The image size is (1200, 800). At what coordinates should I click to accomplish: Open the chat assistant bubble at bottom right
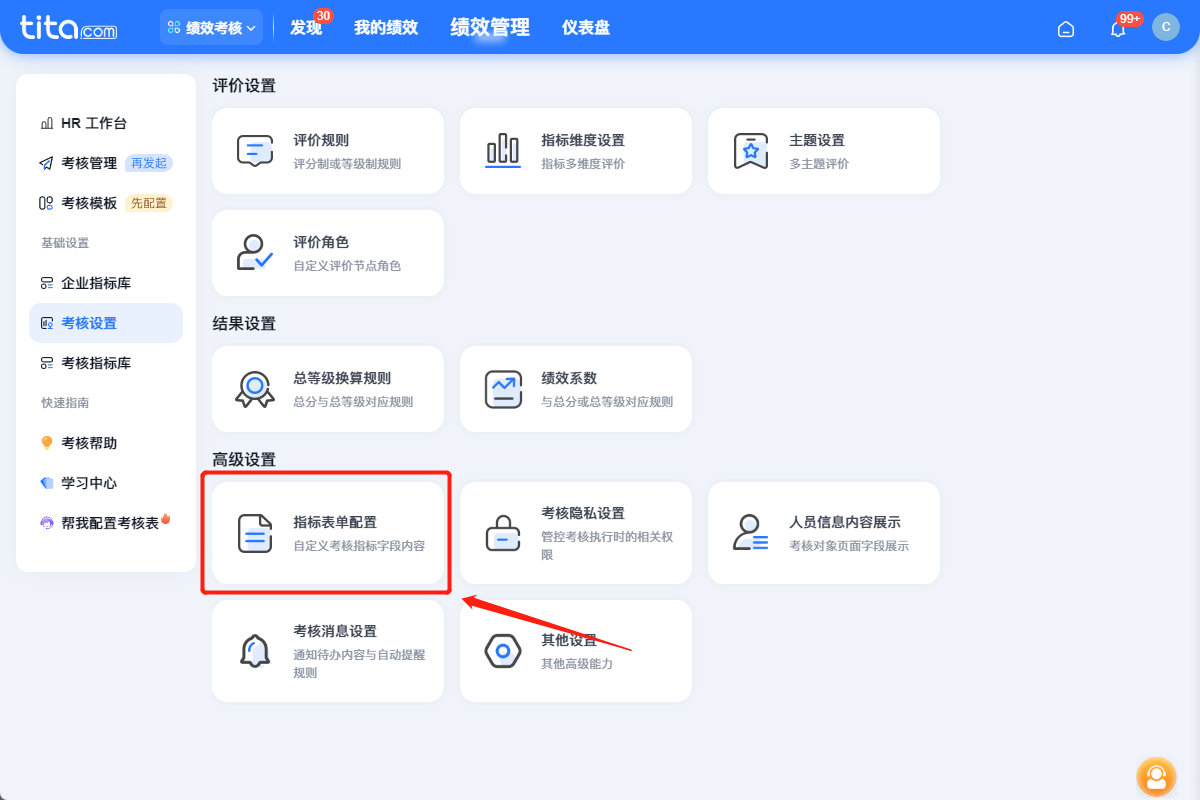click(1156, 777)
